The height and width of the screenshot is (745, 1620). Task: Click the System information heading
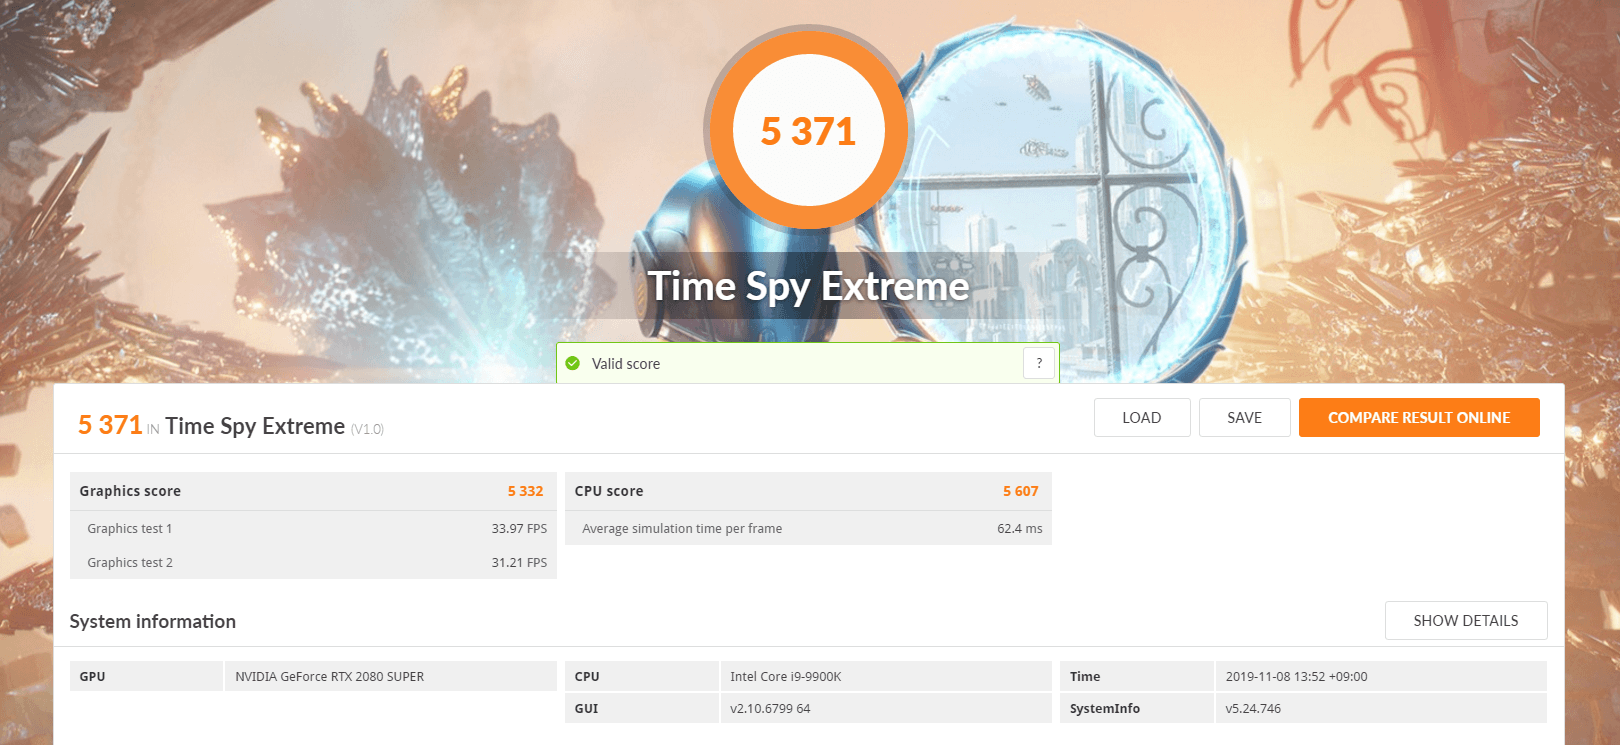pos(153,622)
